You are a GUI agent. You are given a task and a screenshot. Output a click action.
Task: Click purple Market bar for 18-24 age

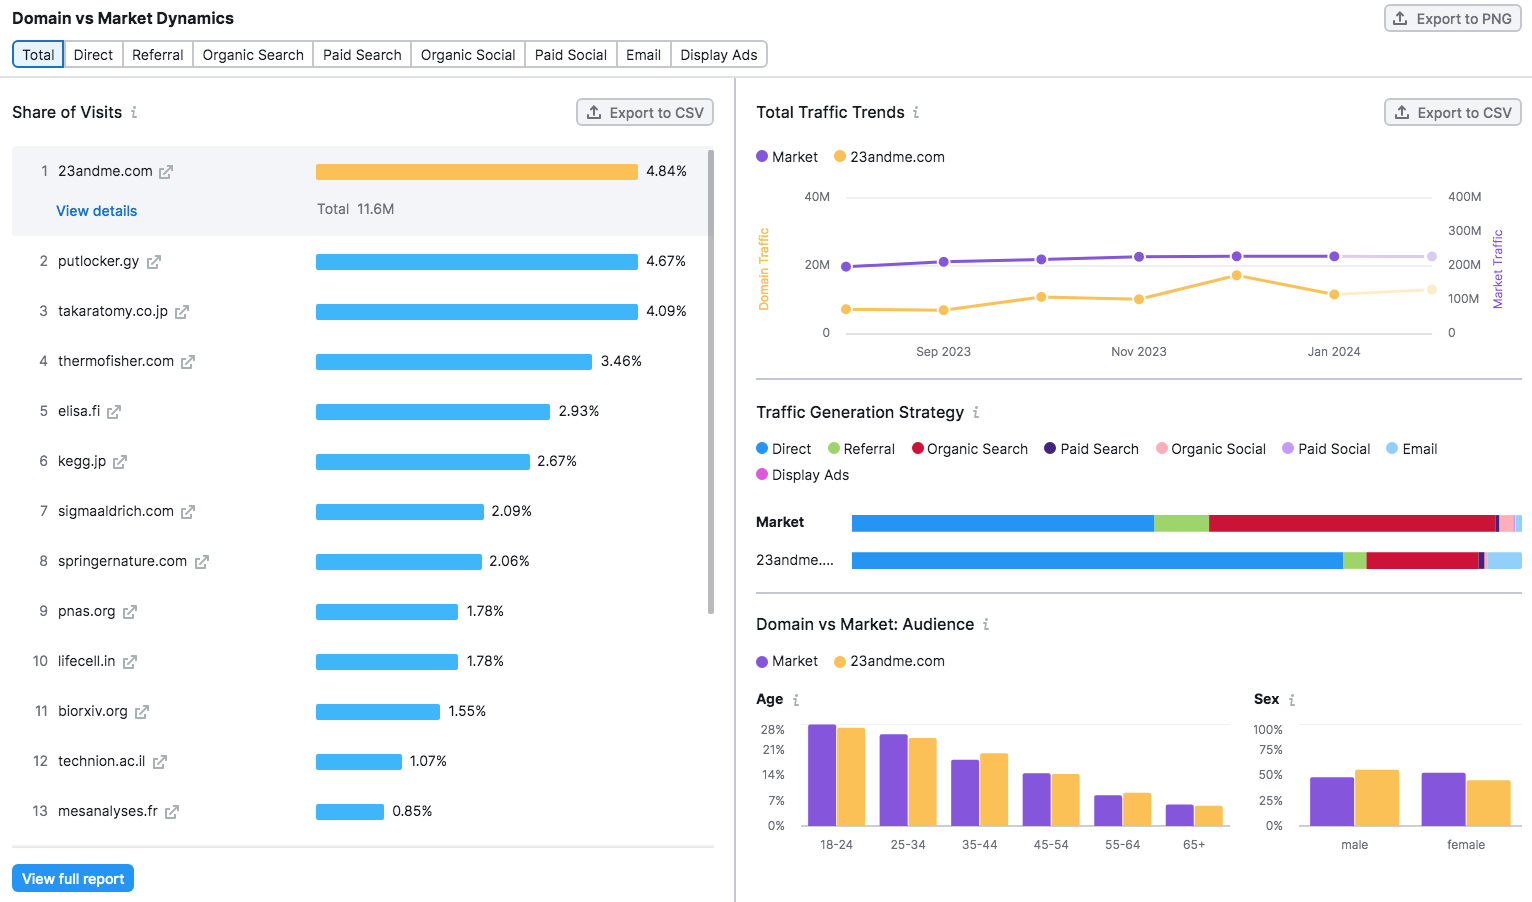[x=822, y=775]
